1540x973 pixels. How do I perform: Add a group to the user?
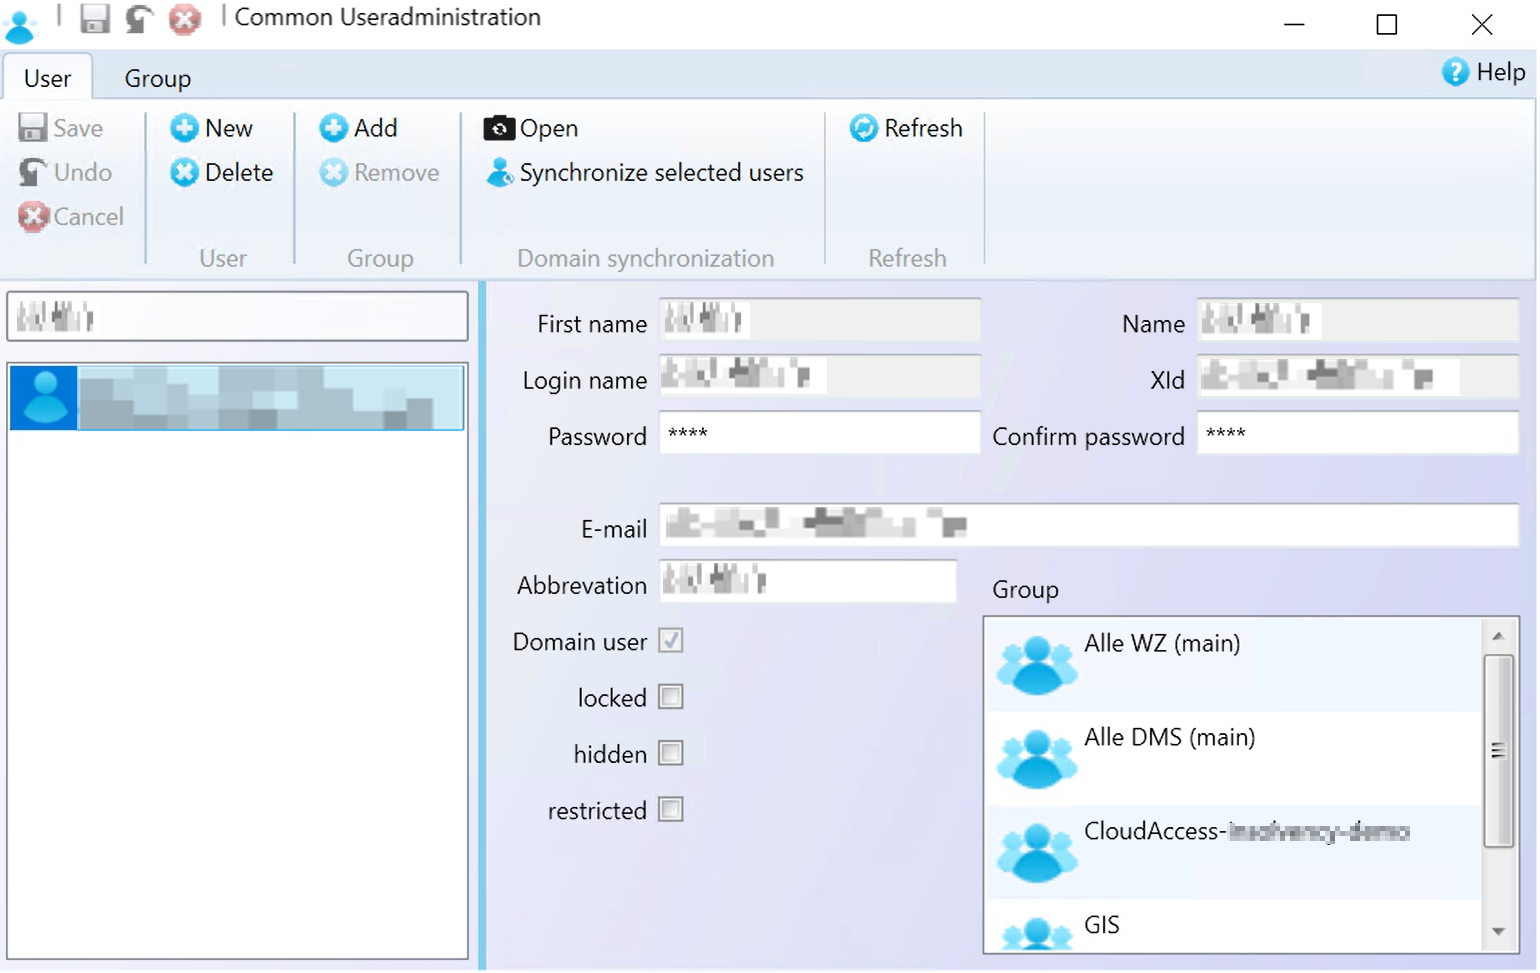[359, 128]
